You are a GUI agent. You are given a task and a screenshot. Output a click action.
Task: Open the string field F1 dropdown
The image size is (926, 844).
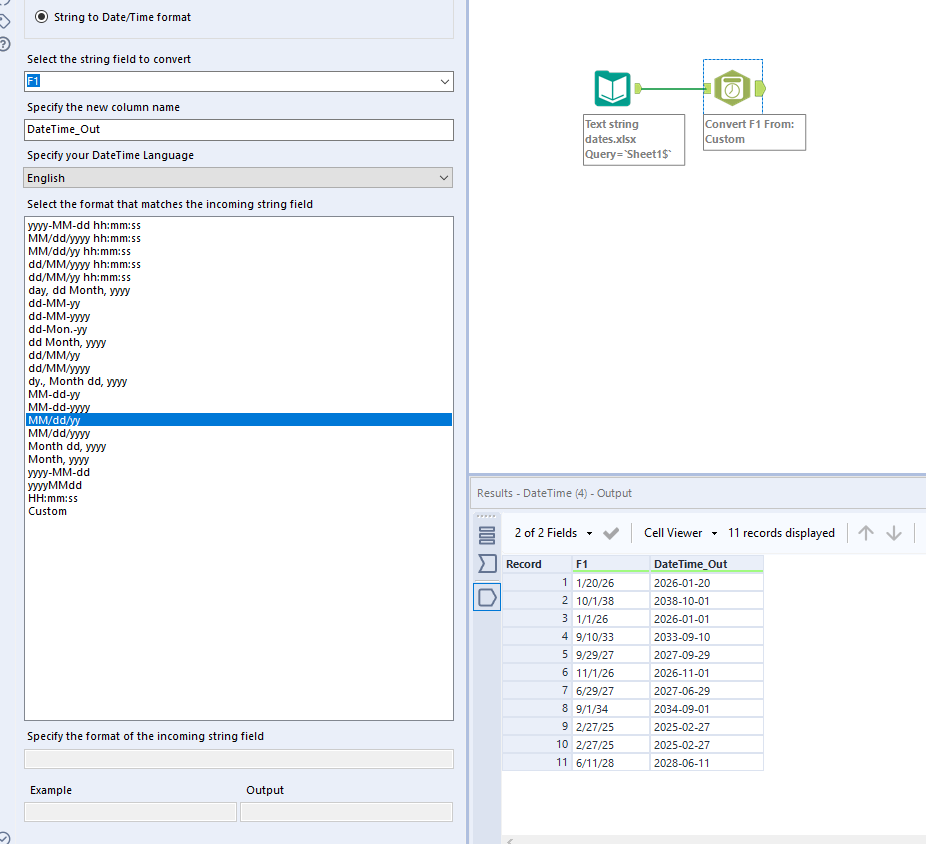[238, 81]
